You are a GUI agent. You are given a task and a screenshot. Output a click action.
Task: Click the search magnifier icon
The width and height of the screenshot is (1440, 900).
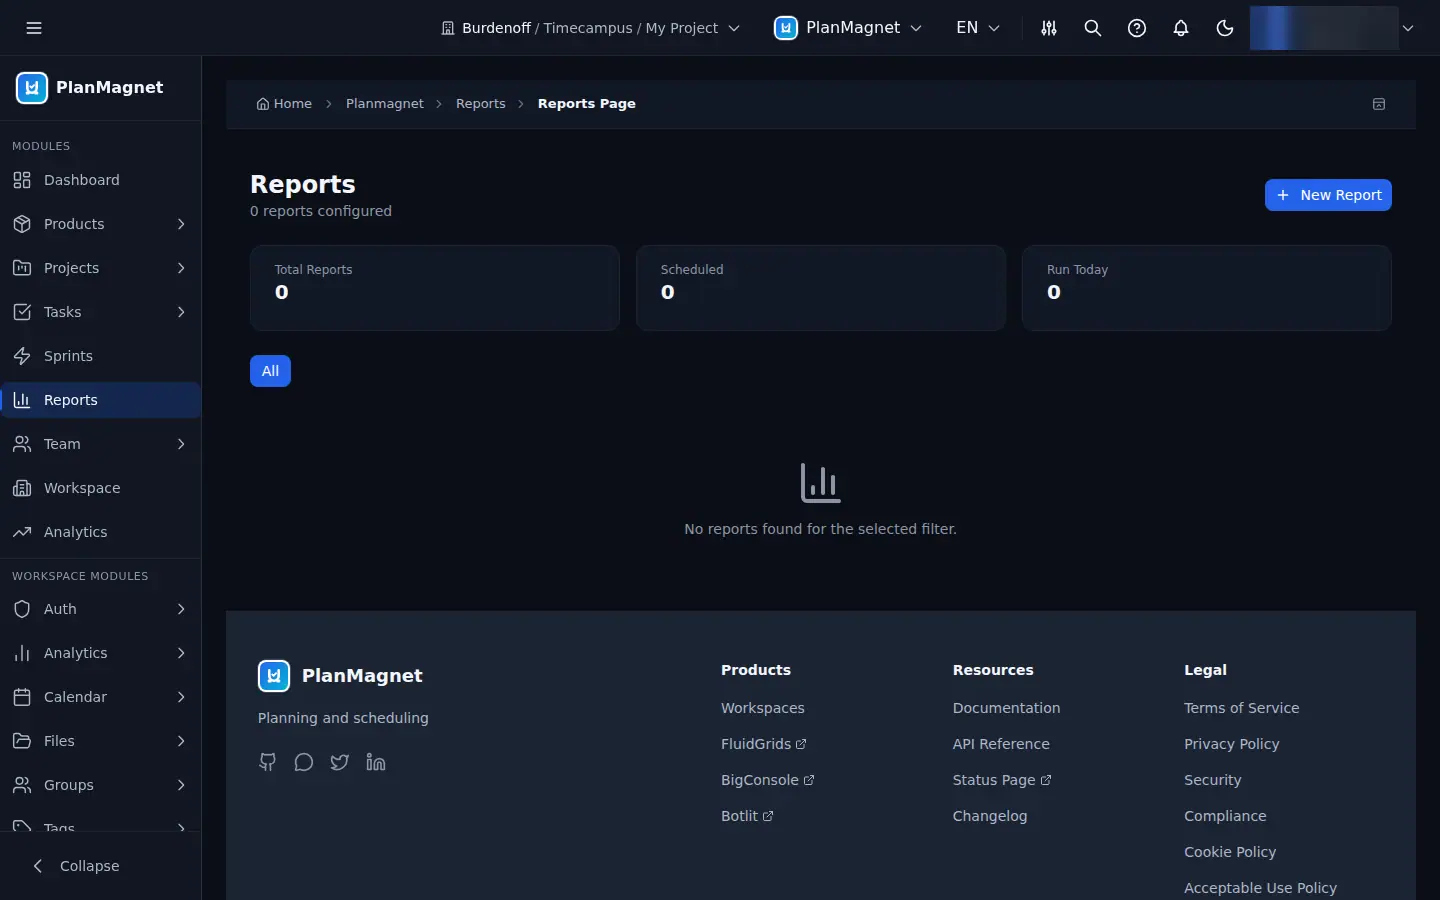click(1093, 28)
